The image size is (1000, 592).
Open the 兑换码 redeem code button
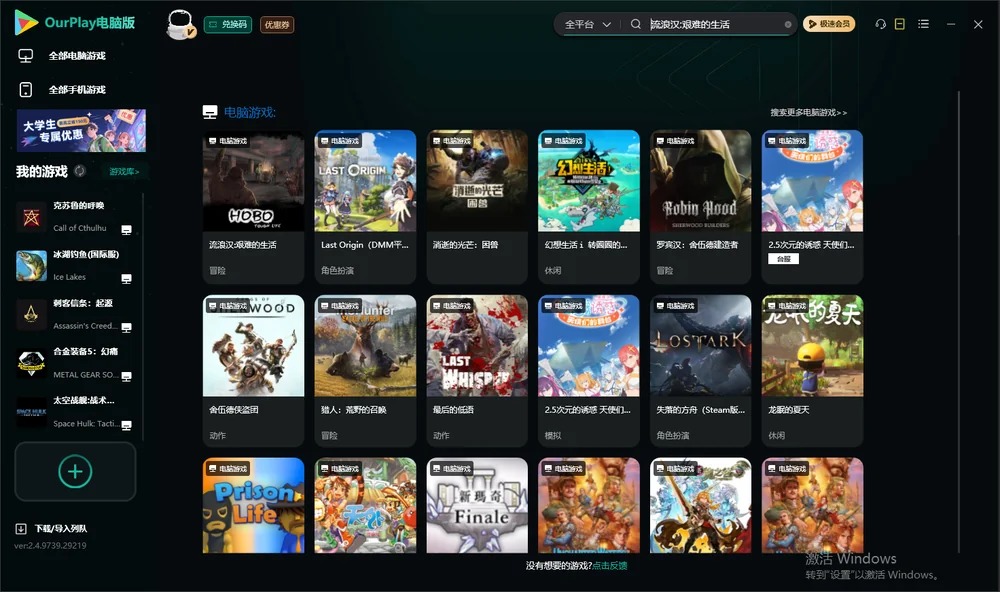click(228, 25)
